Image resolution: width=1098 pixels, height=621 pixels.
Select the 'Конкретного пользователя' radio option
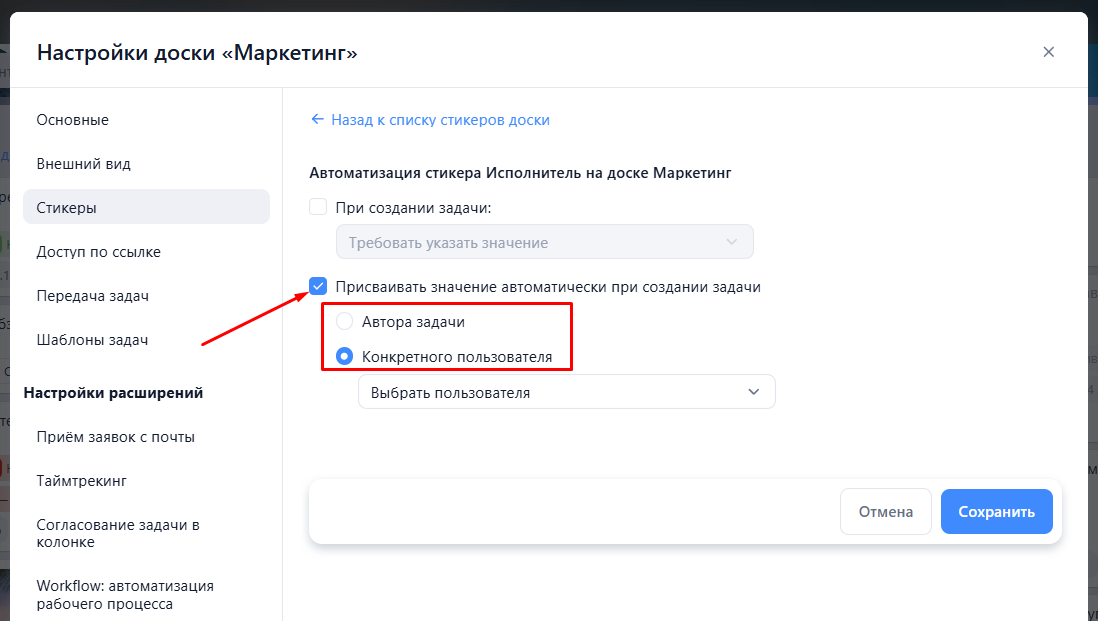click(345, 356)
